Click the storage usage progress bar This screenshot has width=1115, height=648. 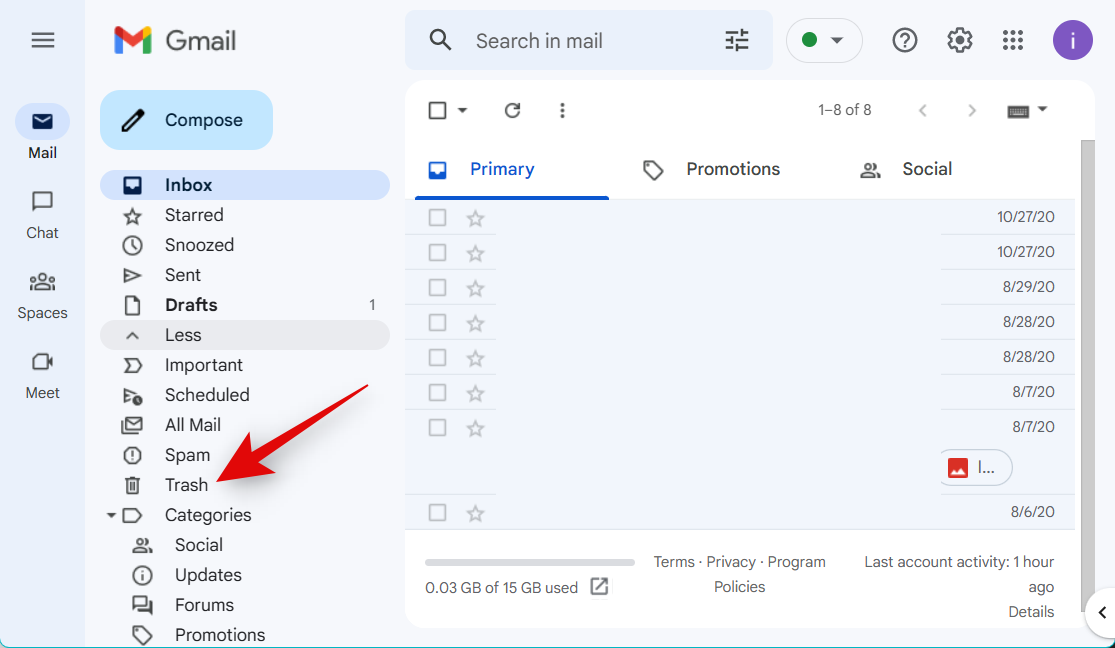[530, 562]
